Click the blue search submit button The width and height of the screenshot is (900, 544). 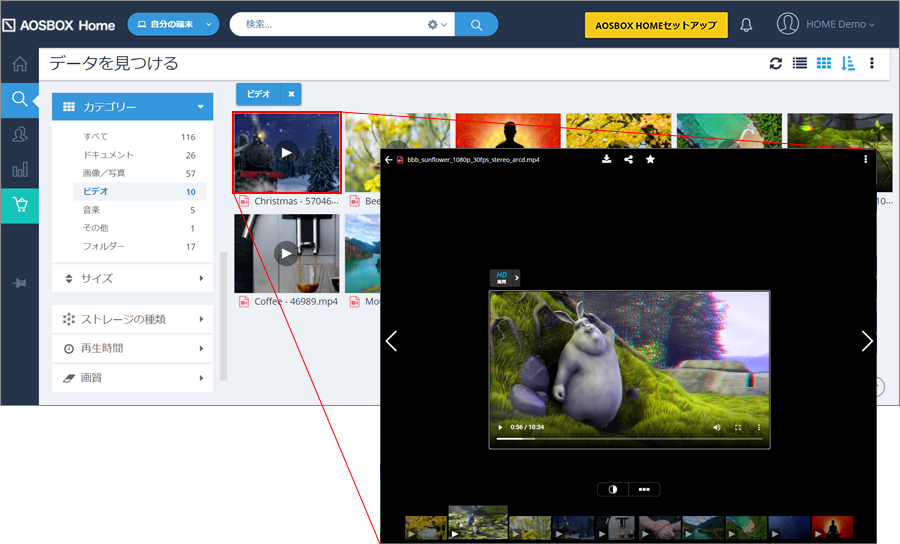(x=476, y=25)
